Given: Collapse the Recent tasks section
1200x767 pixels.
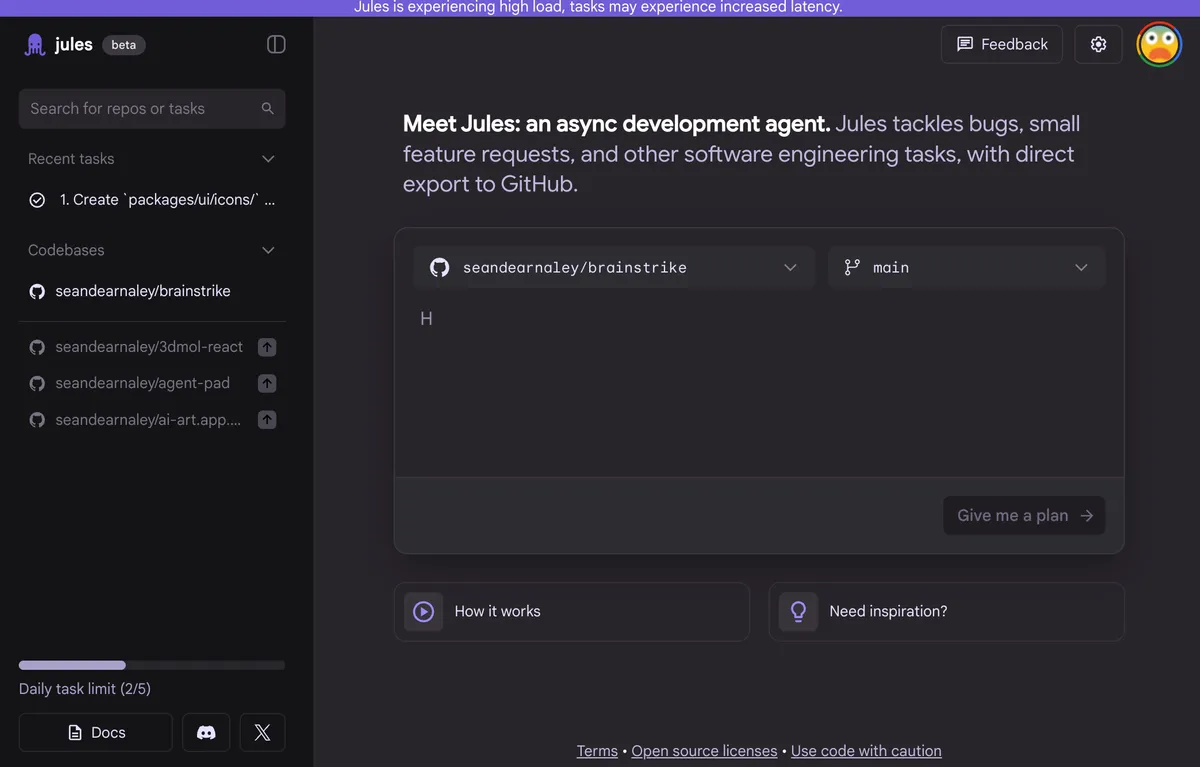Looking at the screenshot, I should coord(267,159).
